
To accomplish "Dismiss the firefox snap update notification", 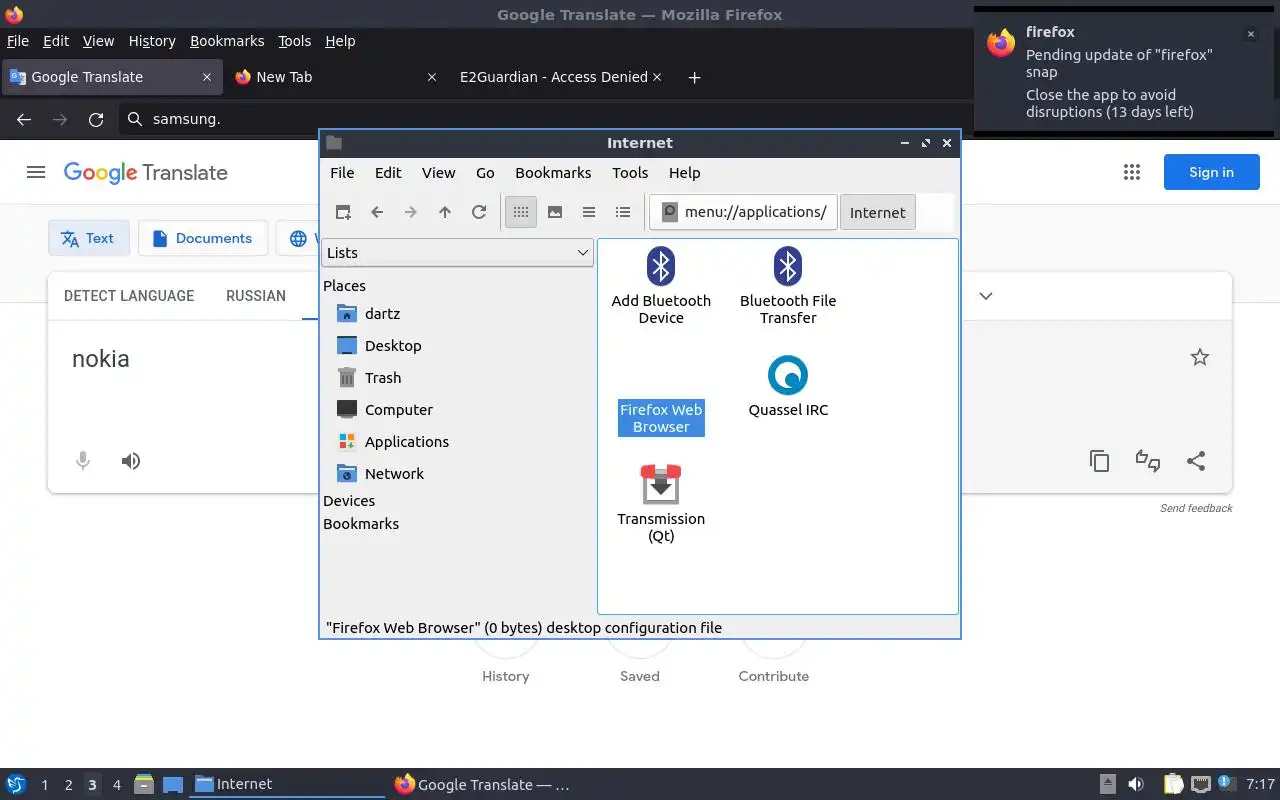I will click(x=1250, y=34).
